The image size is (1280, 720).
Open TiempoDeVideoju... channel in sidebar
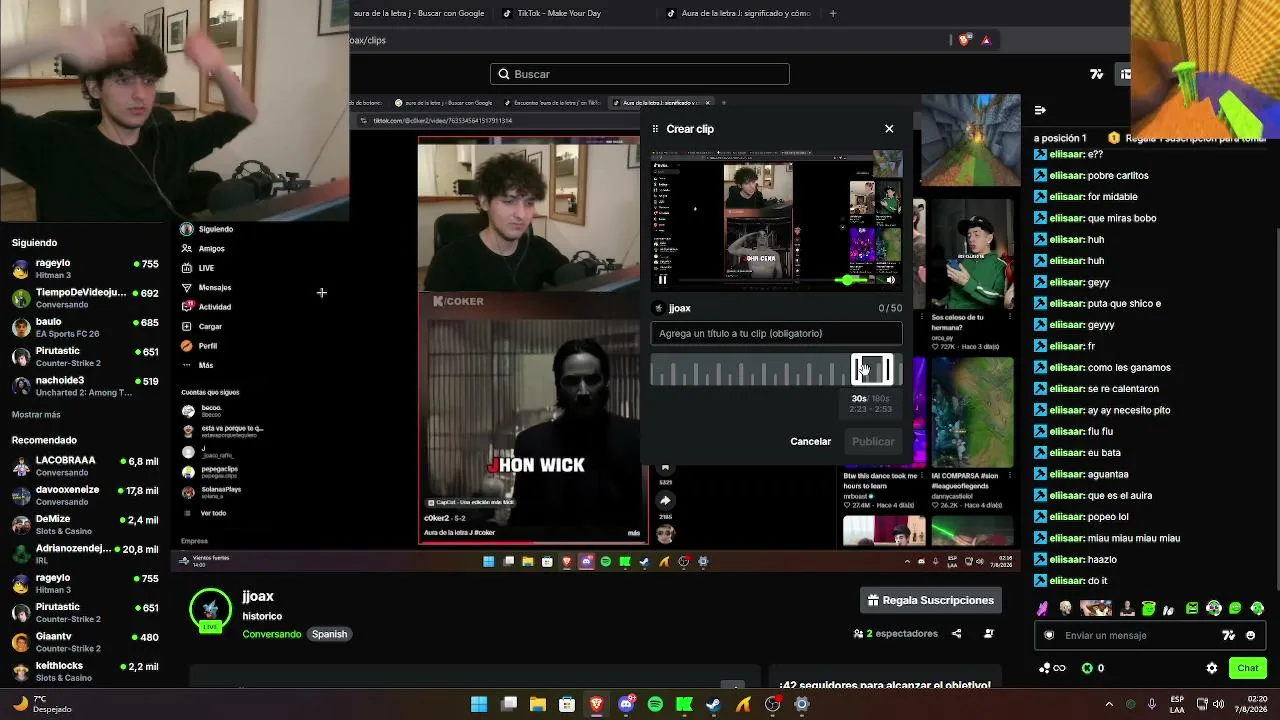[x=85, y=298]
